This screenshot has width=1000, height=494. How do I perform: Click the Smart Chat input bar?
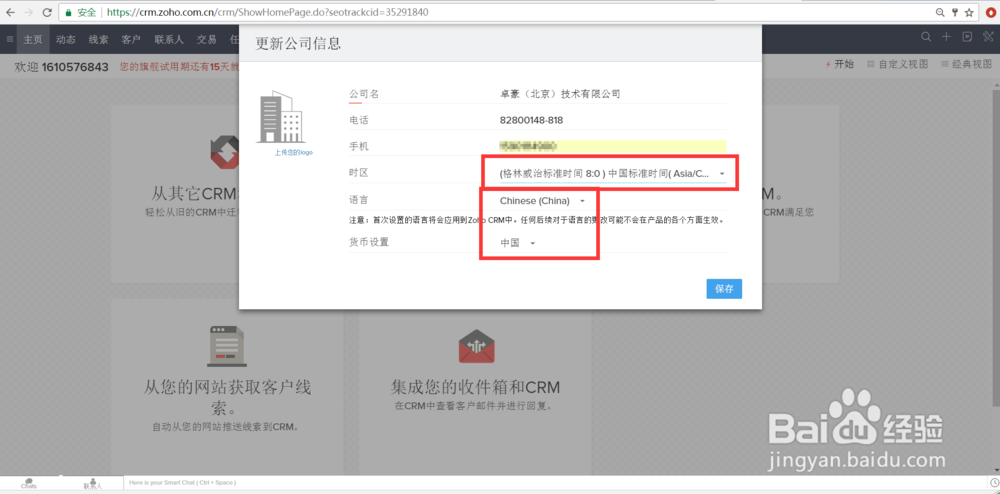tap(554, 483)
